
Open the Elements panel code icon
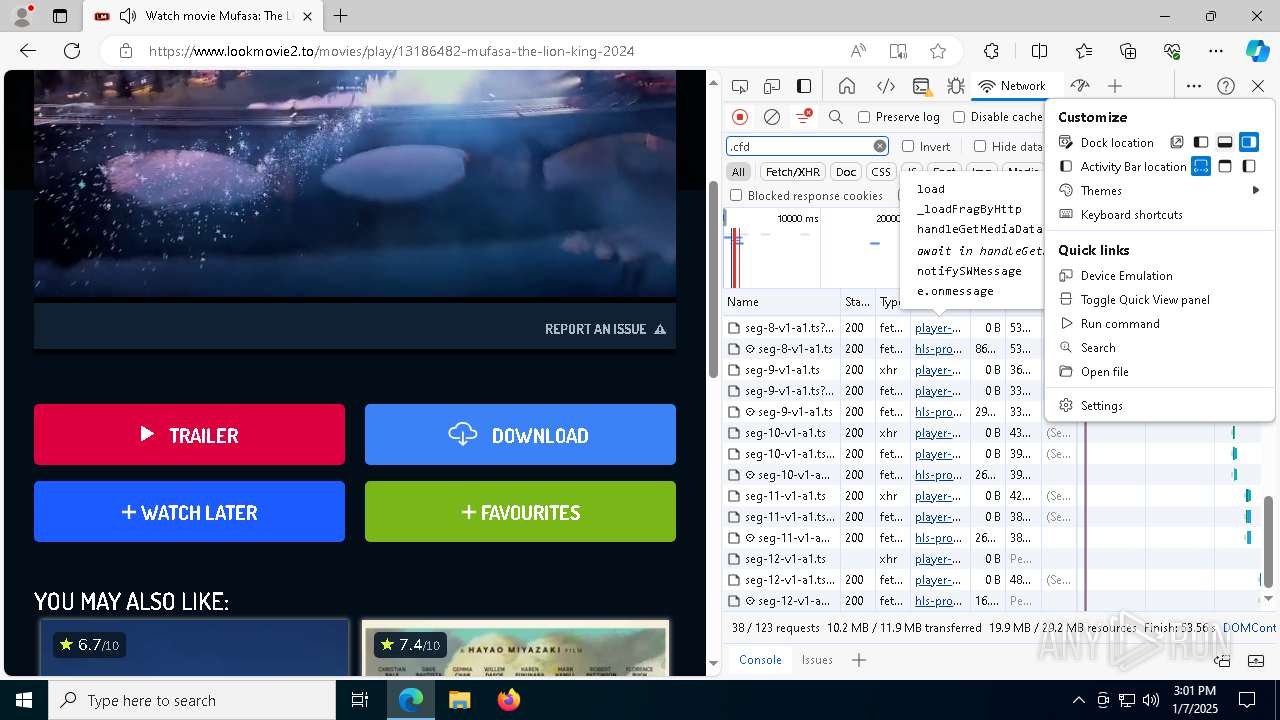click(x=885, y=86)
